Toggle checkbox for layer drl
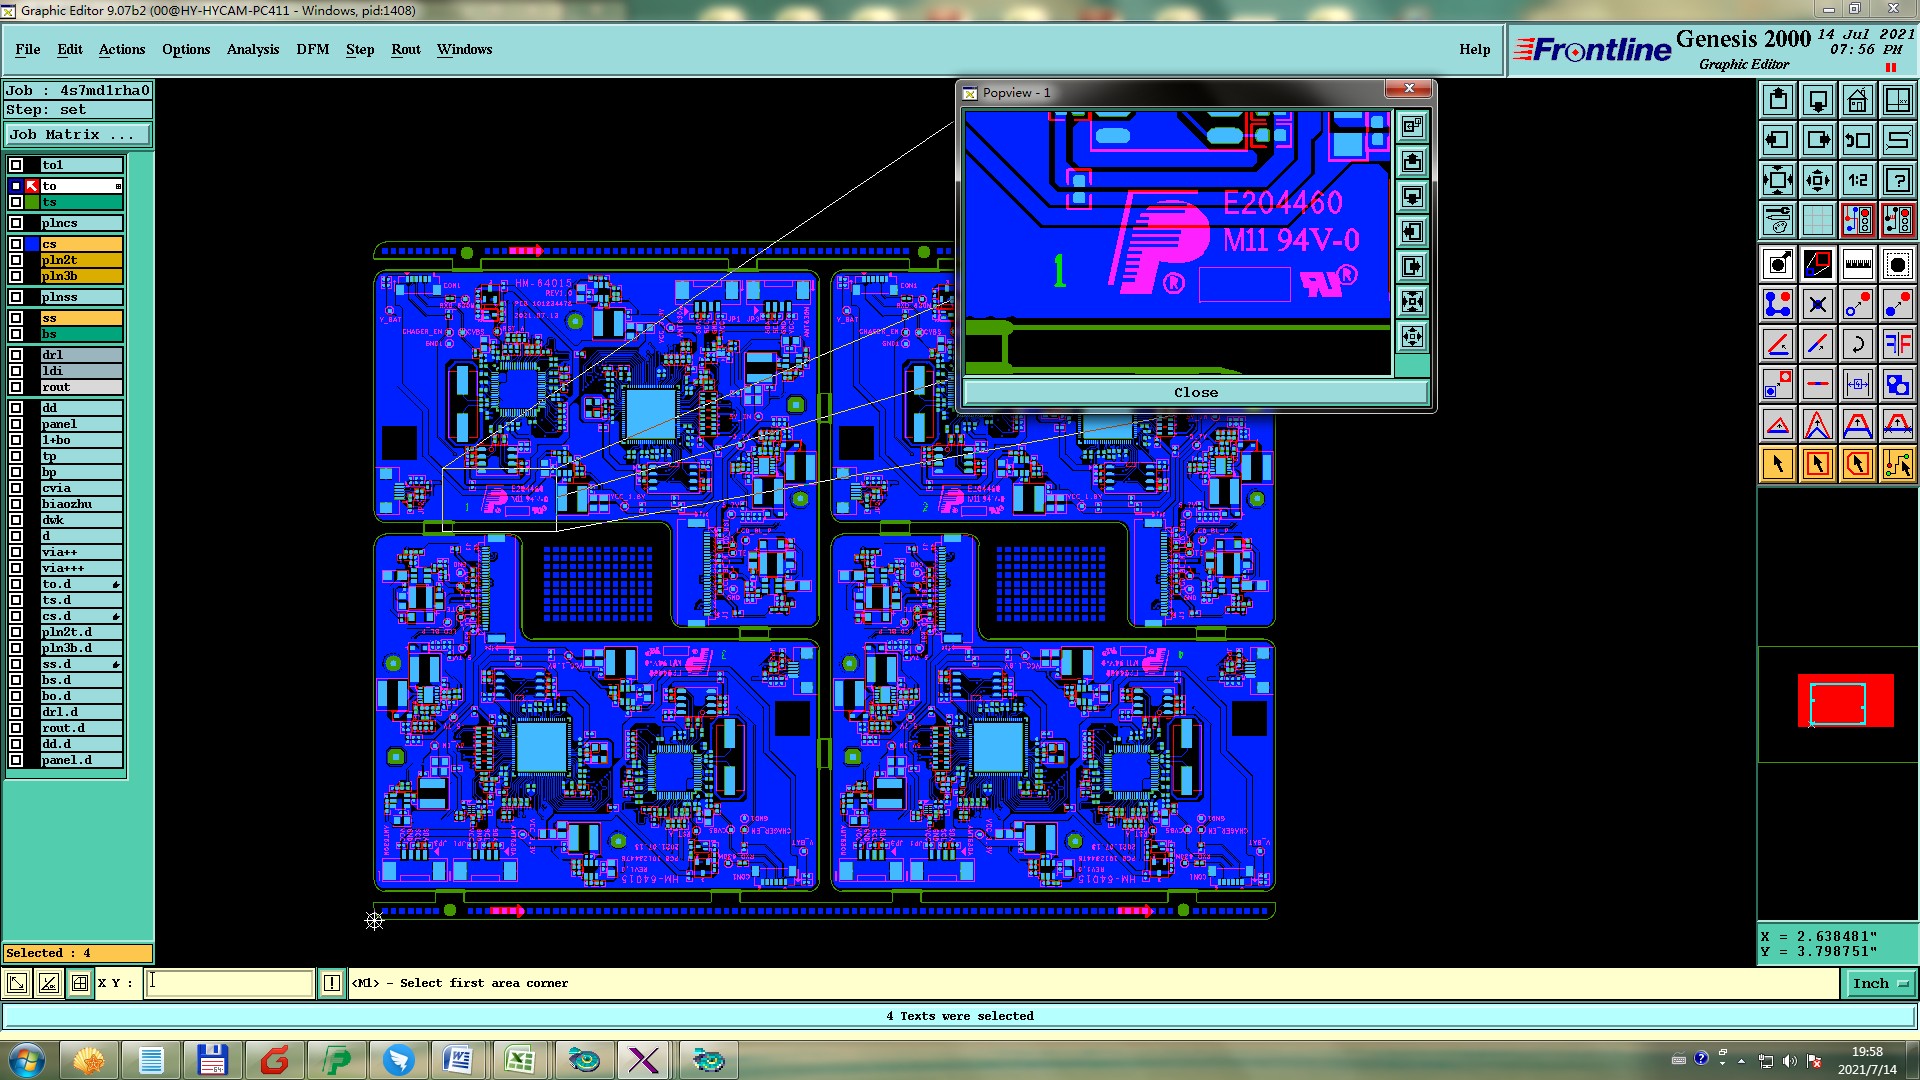1920x1080 pixels. 16,355
